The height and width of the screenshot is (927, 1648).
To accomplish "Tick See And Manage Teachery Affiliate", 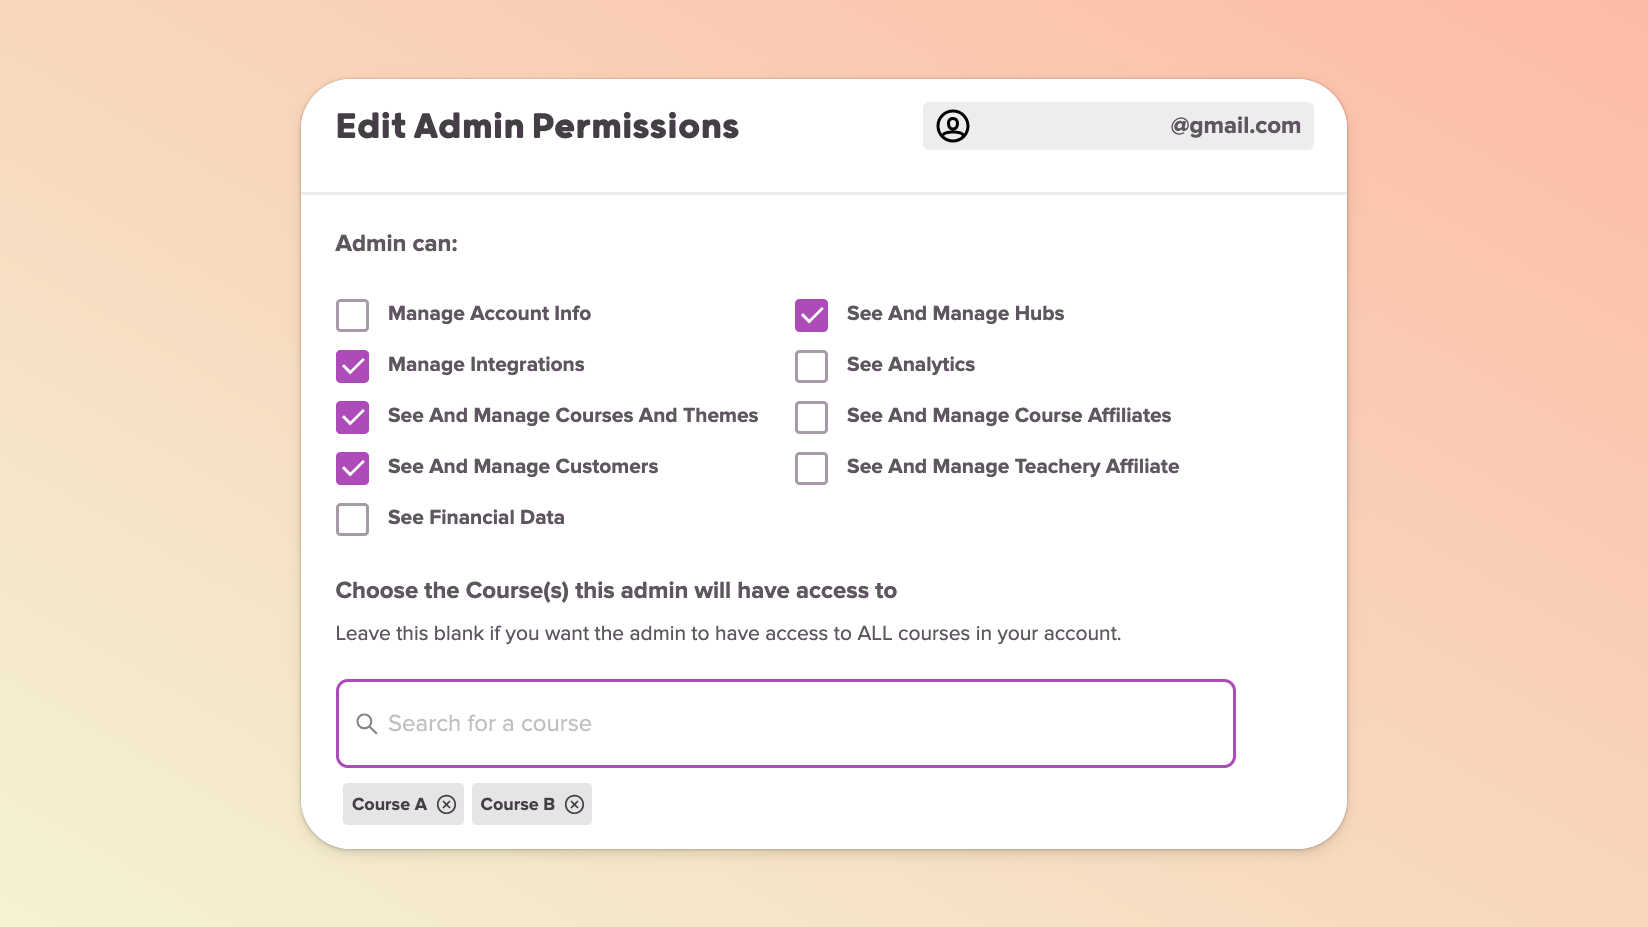I will pos(811,468).
